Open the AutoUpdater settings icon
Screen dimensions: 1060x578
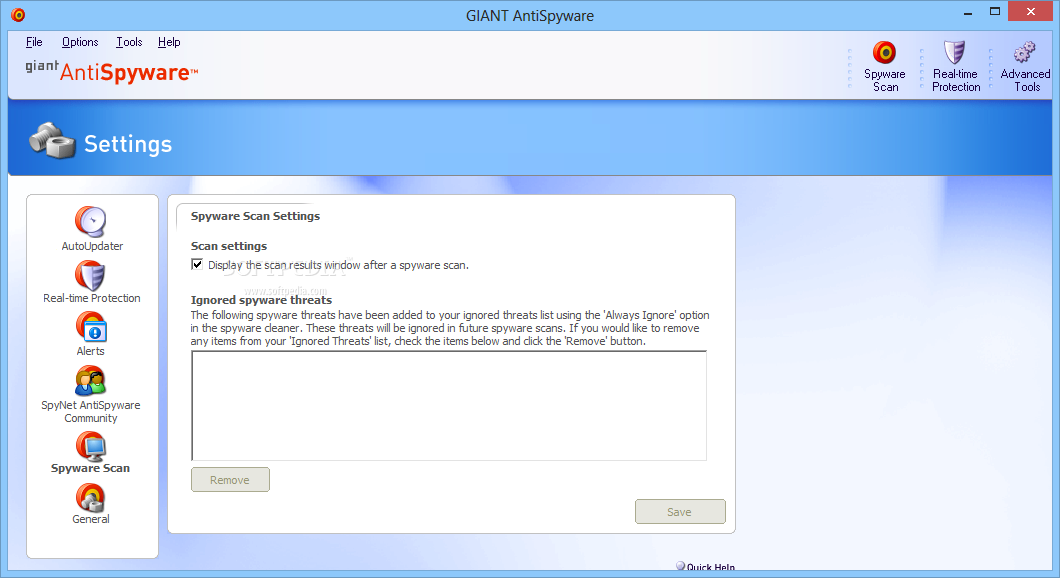pyautogui.click(x=91, y=220)
